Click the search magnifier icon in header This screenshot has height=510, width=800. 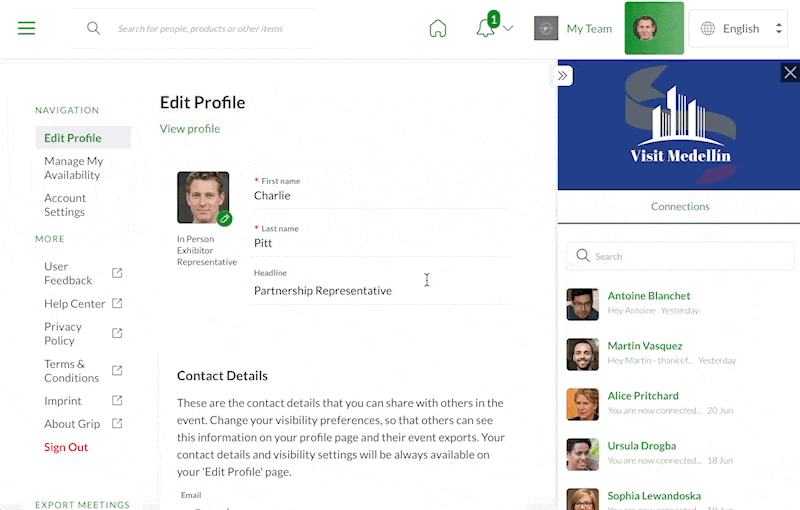coord(93,28)
